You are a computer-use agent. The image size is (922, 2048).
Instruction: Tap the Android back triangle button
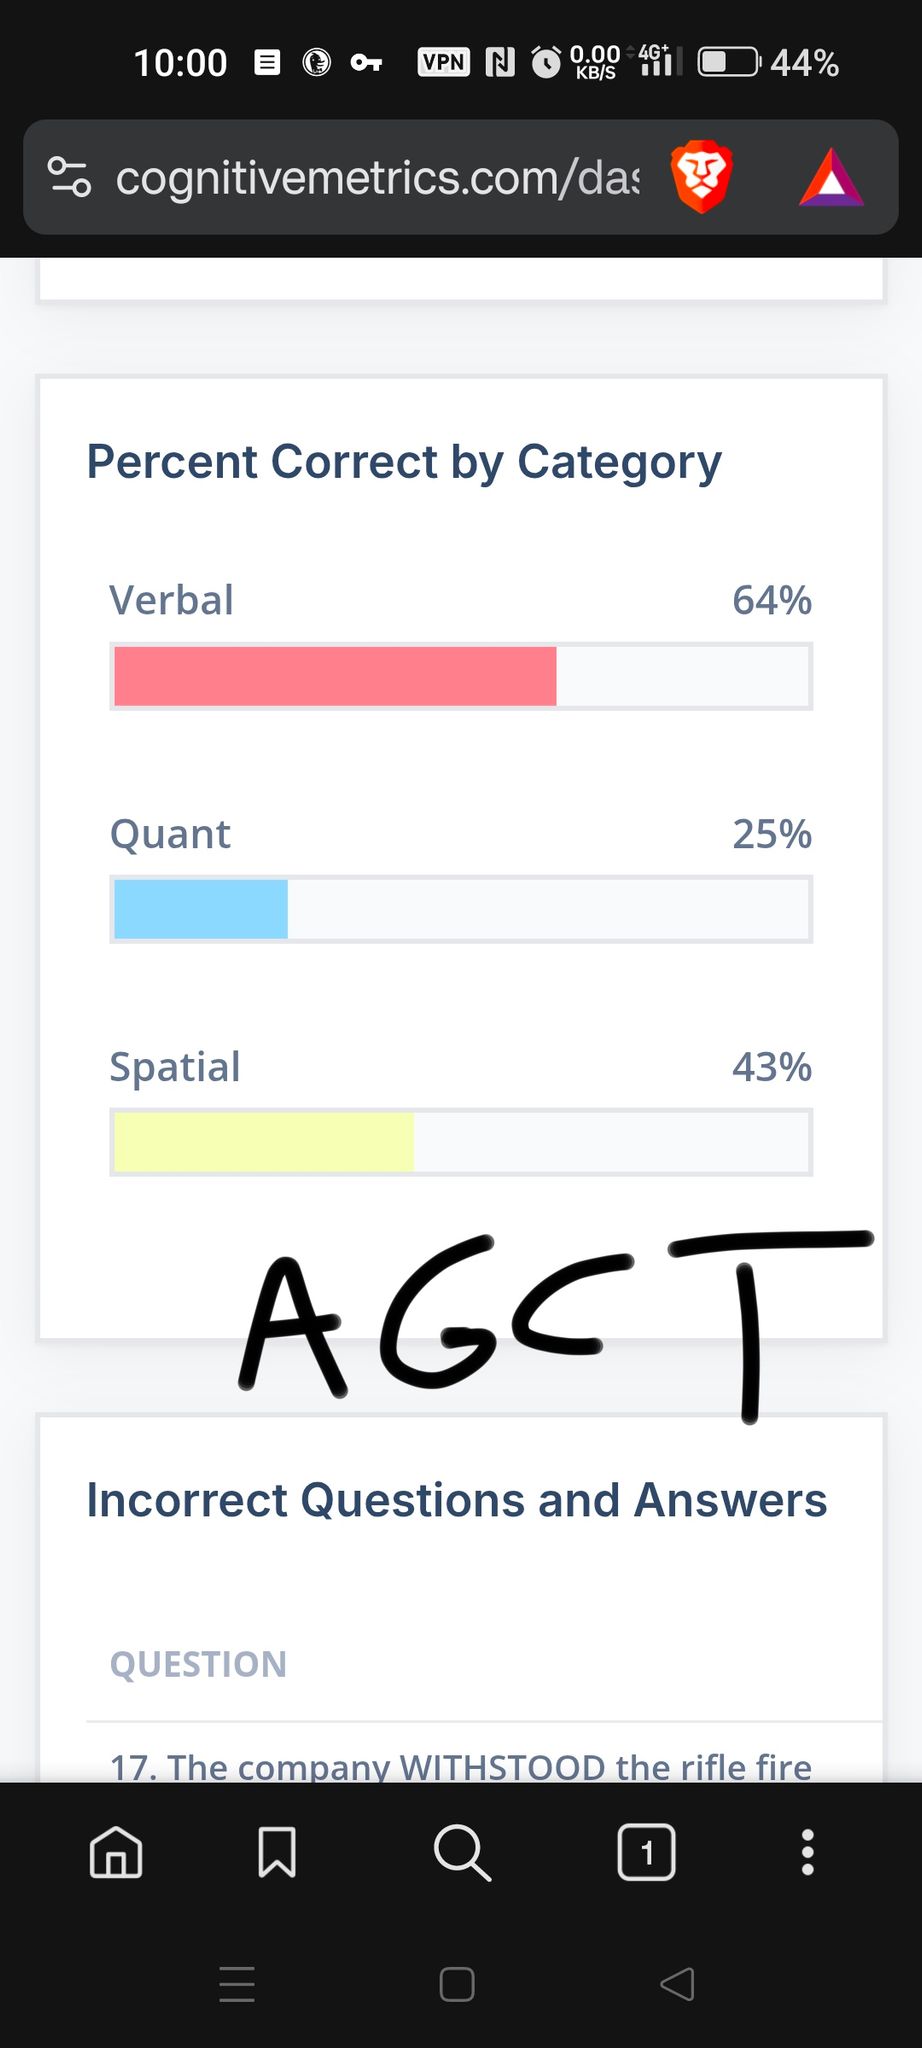(x=678, y=1984)
